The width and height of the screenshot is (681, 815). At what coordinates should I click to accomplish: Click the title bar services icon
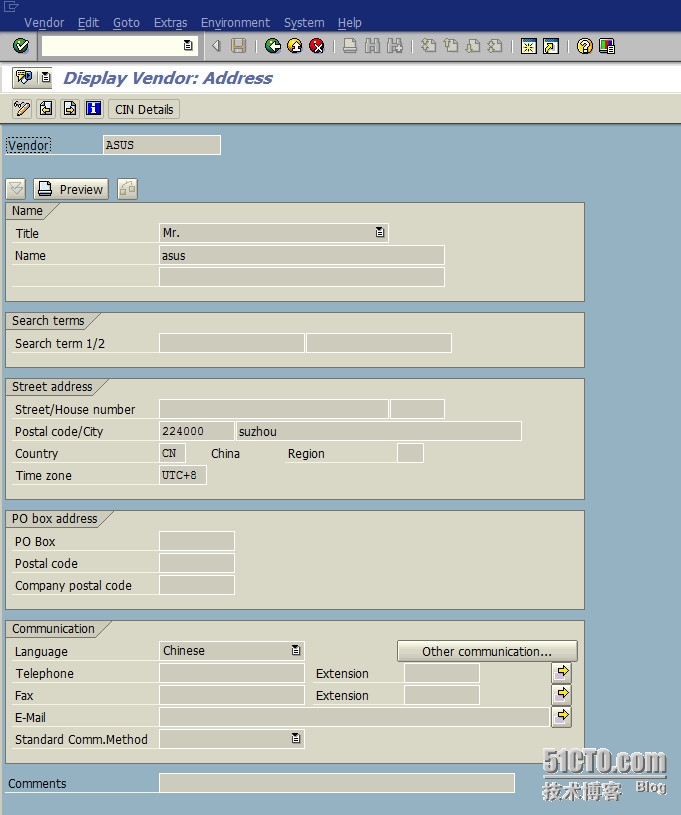pos(24,77)
